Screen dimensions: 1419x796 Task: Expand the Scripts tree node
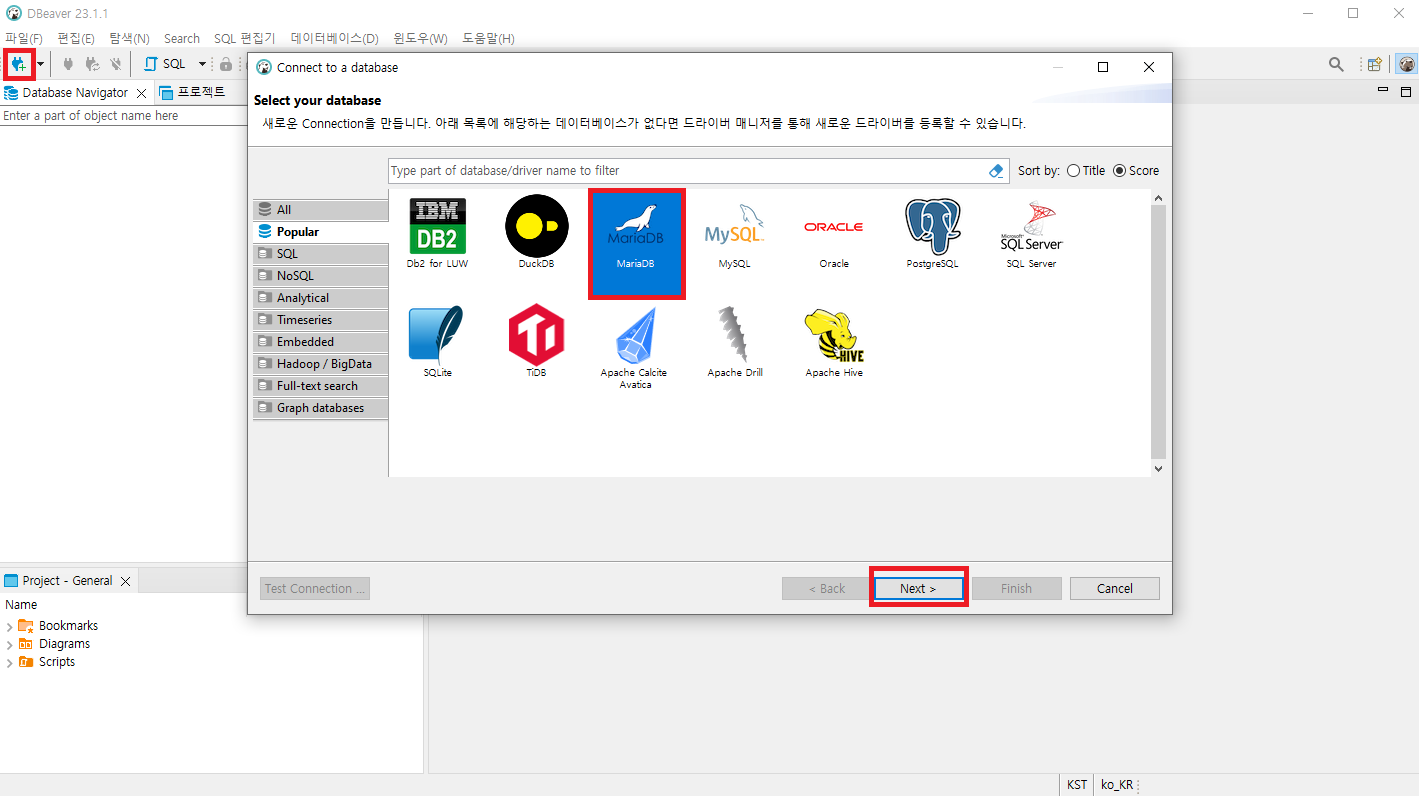10,662
